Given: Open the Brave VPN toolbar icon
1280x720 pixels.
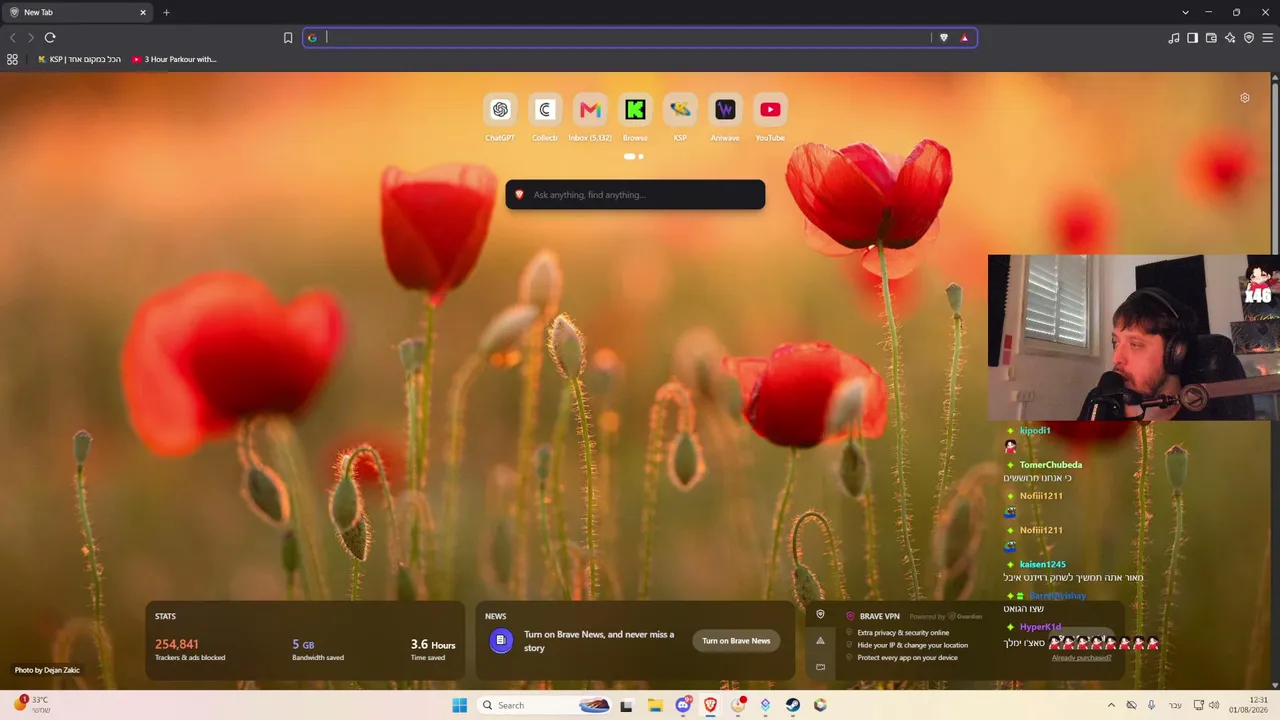Looking at the screenshot, I should [x=1249, y=38].
